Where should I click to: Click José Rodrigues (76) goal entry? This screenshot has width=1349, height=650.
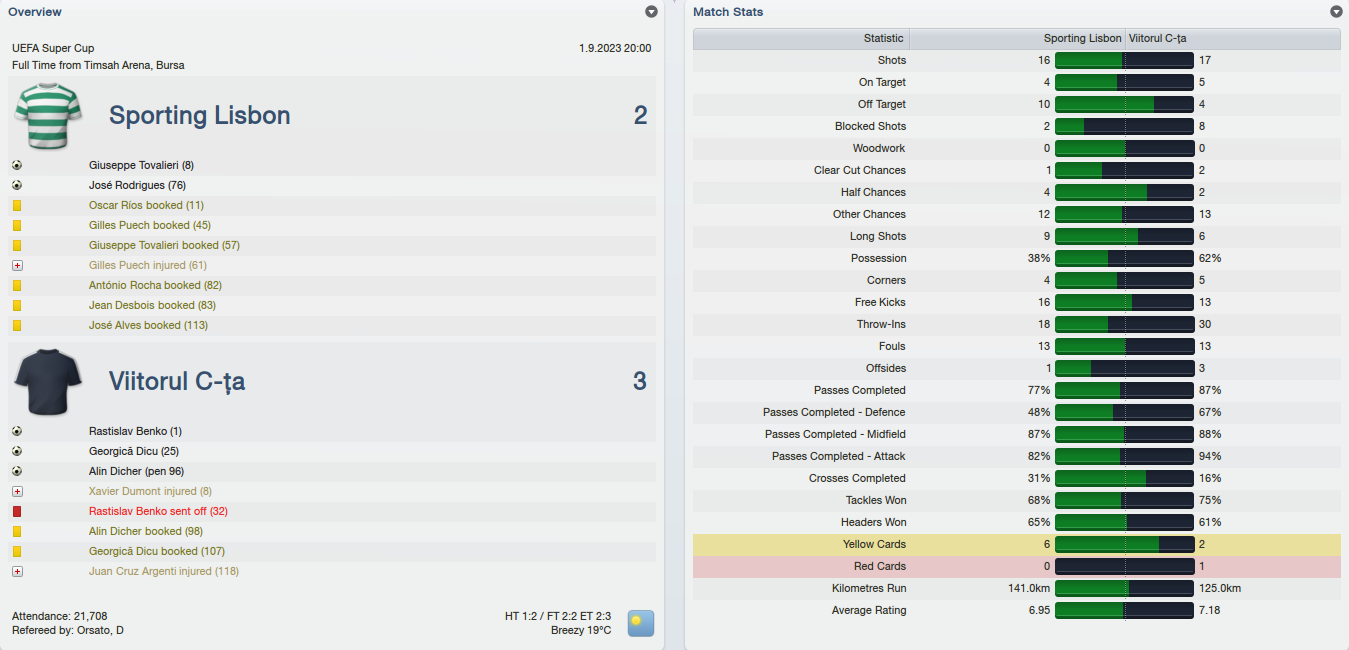(x=137, y=185)
